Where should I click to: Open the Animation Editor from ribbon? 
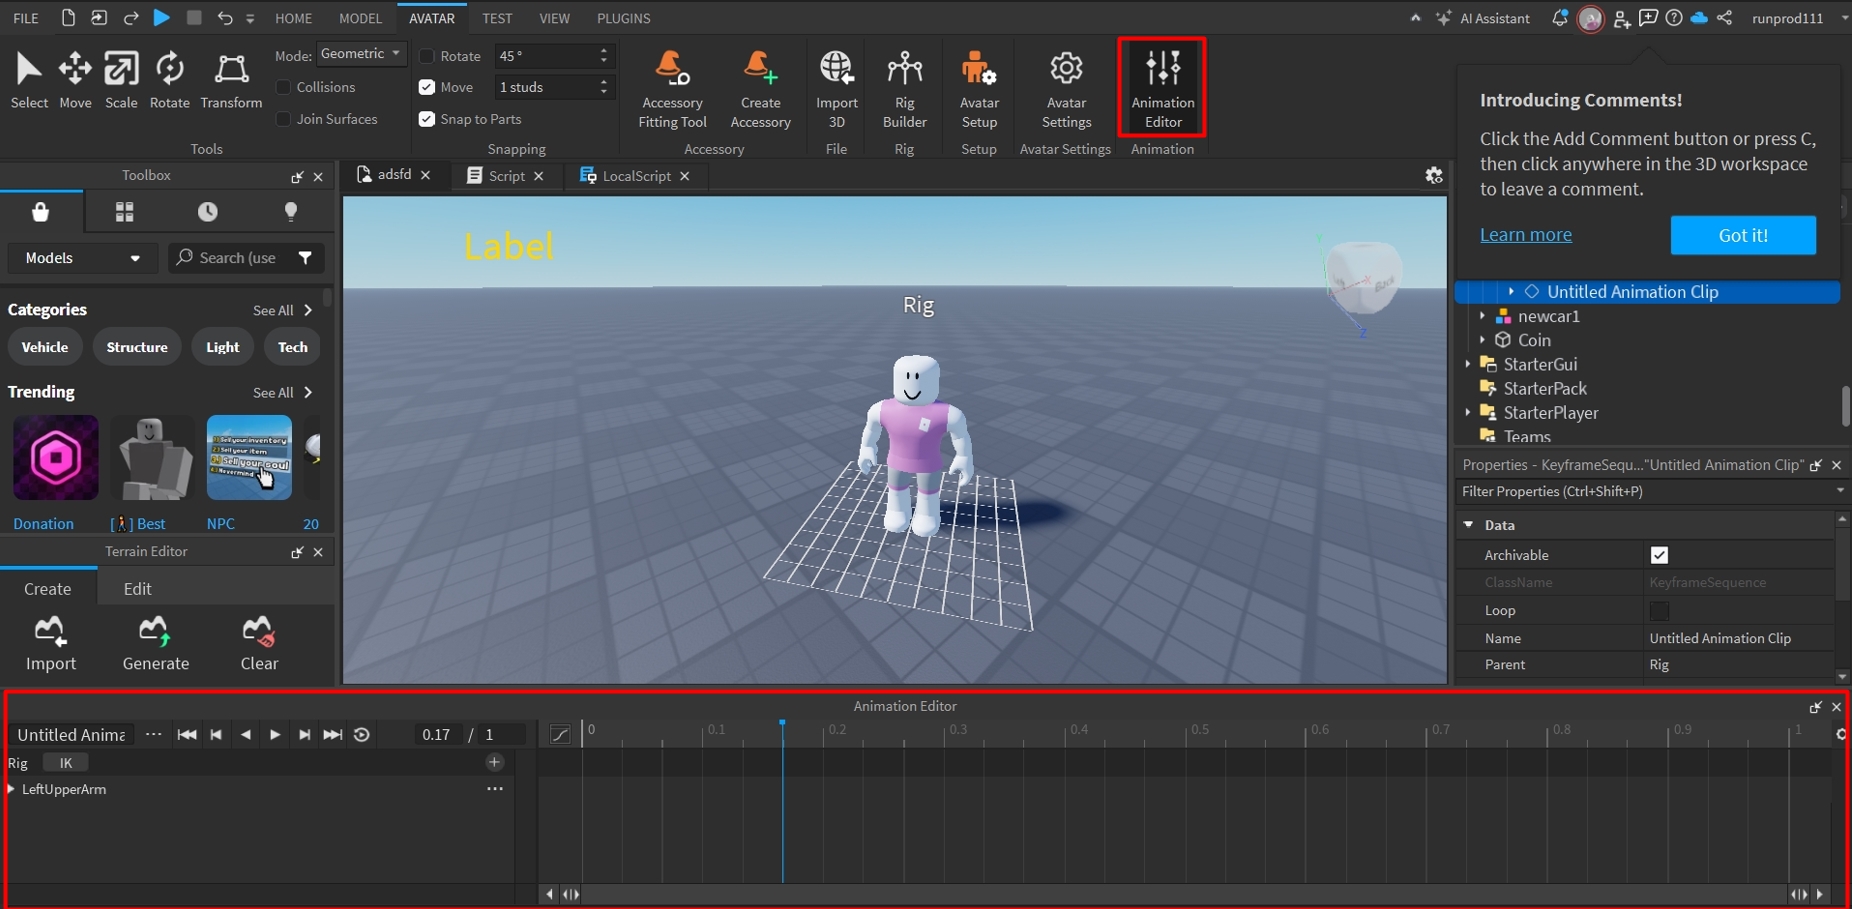point(1162,88)
